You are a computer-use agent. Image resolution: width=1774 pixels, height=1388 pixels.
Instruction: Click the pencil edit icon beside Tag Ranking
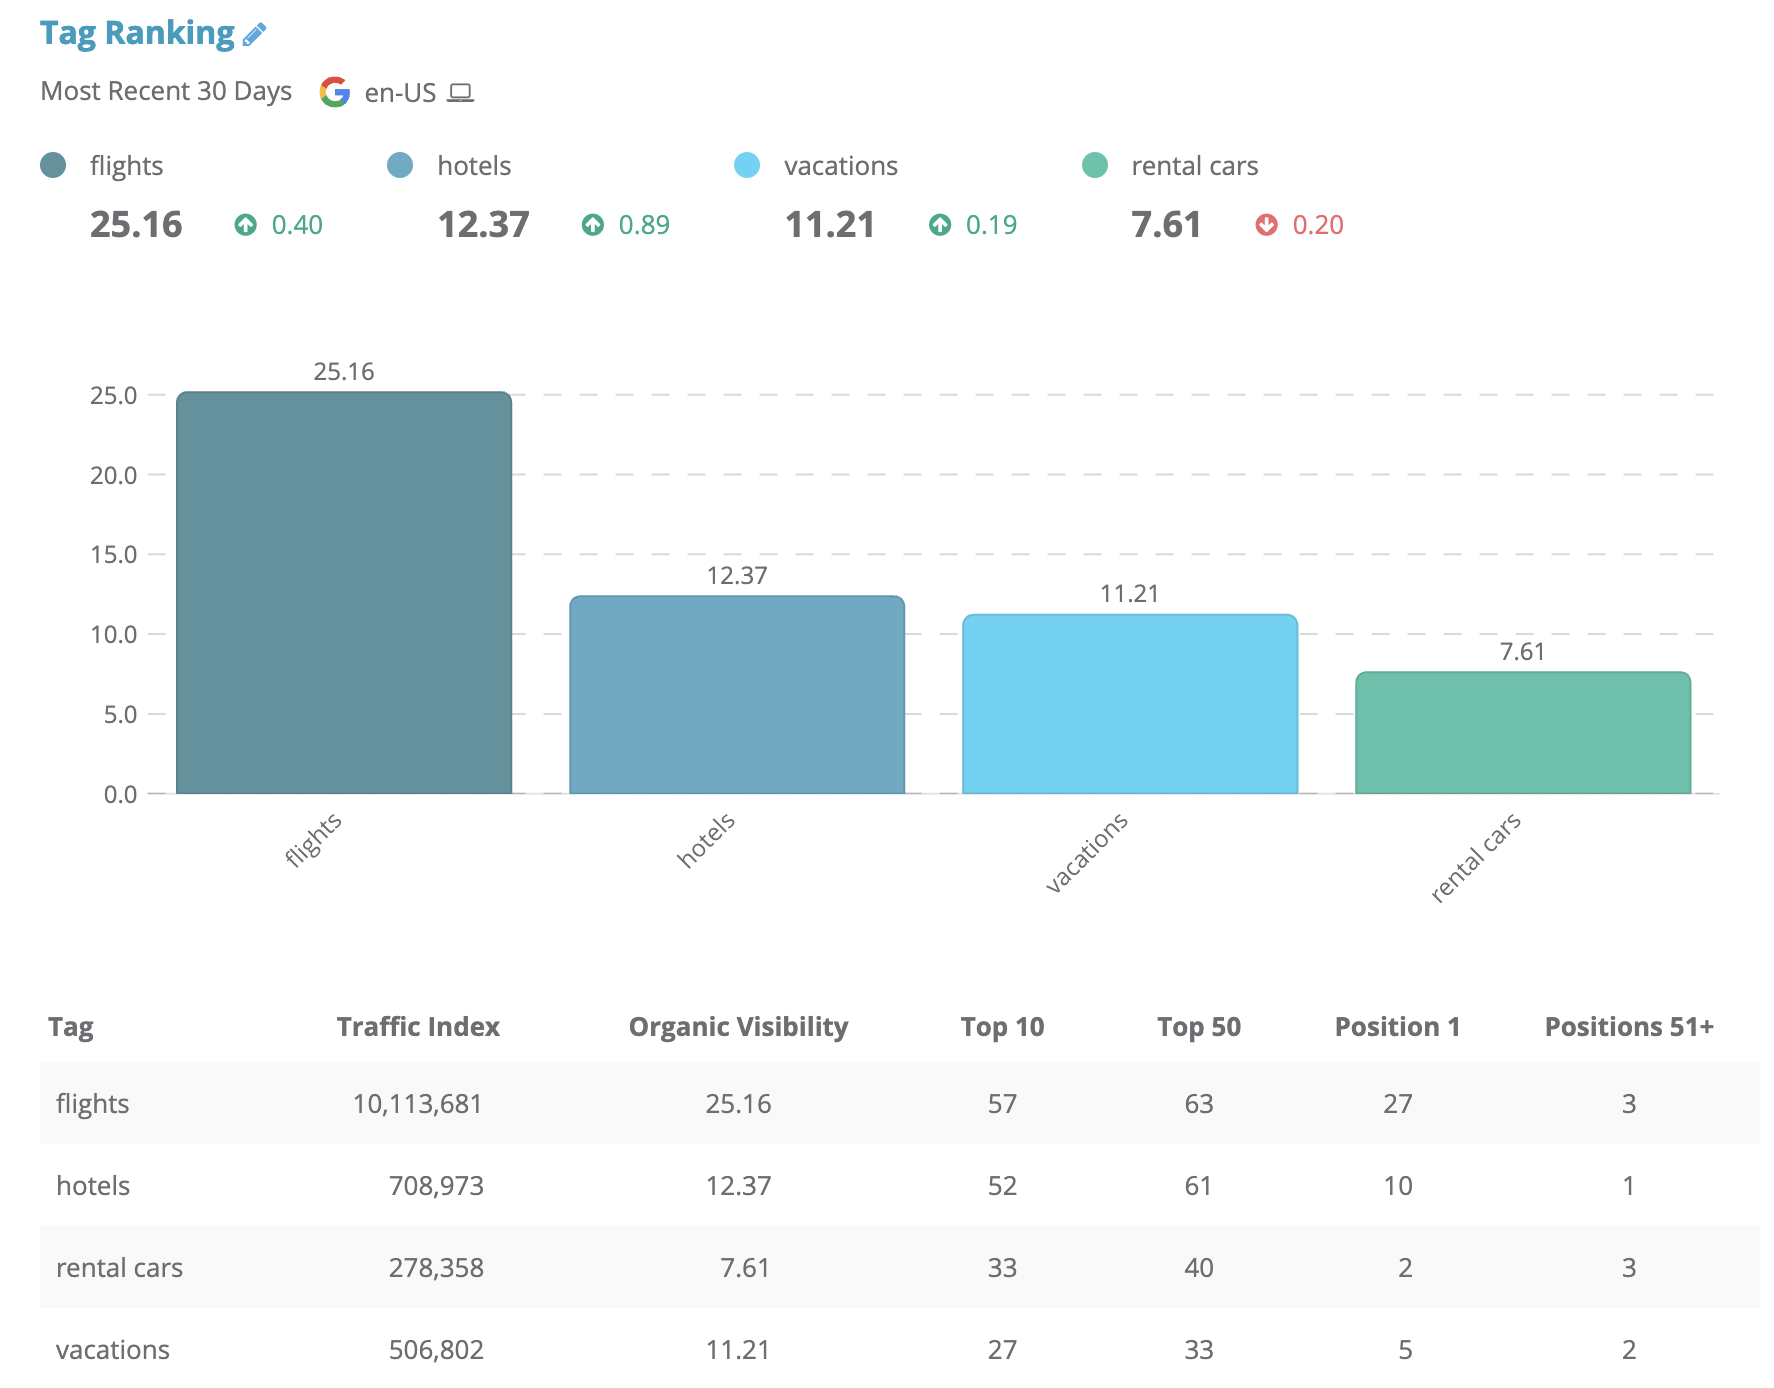[x=255, y=35]
